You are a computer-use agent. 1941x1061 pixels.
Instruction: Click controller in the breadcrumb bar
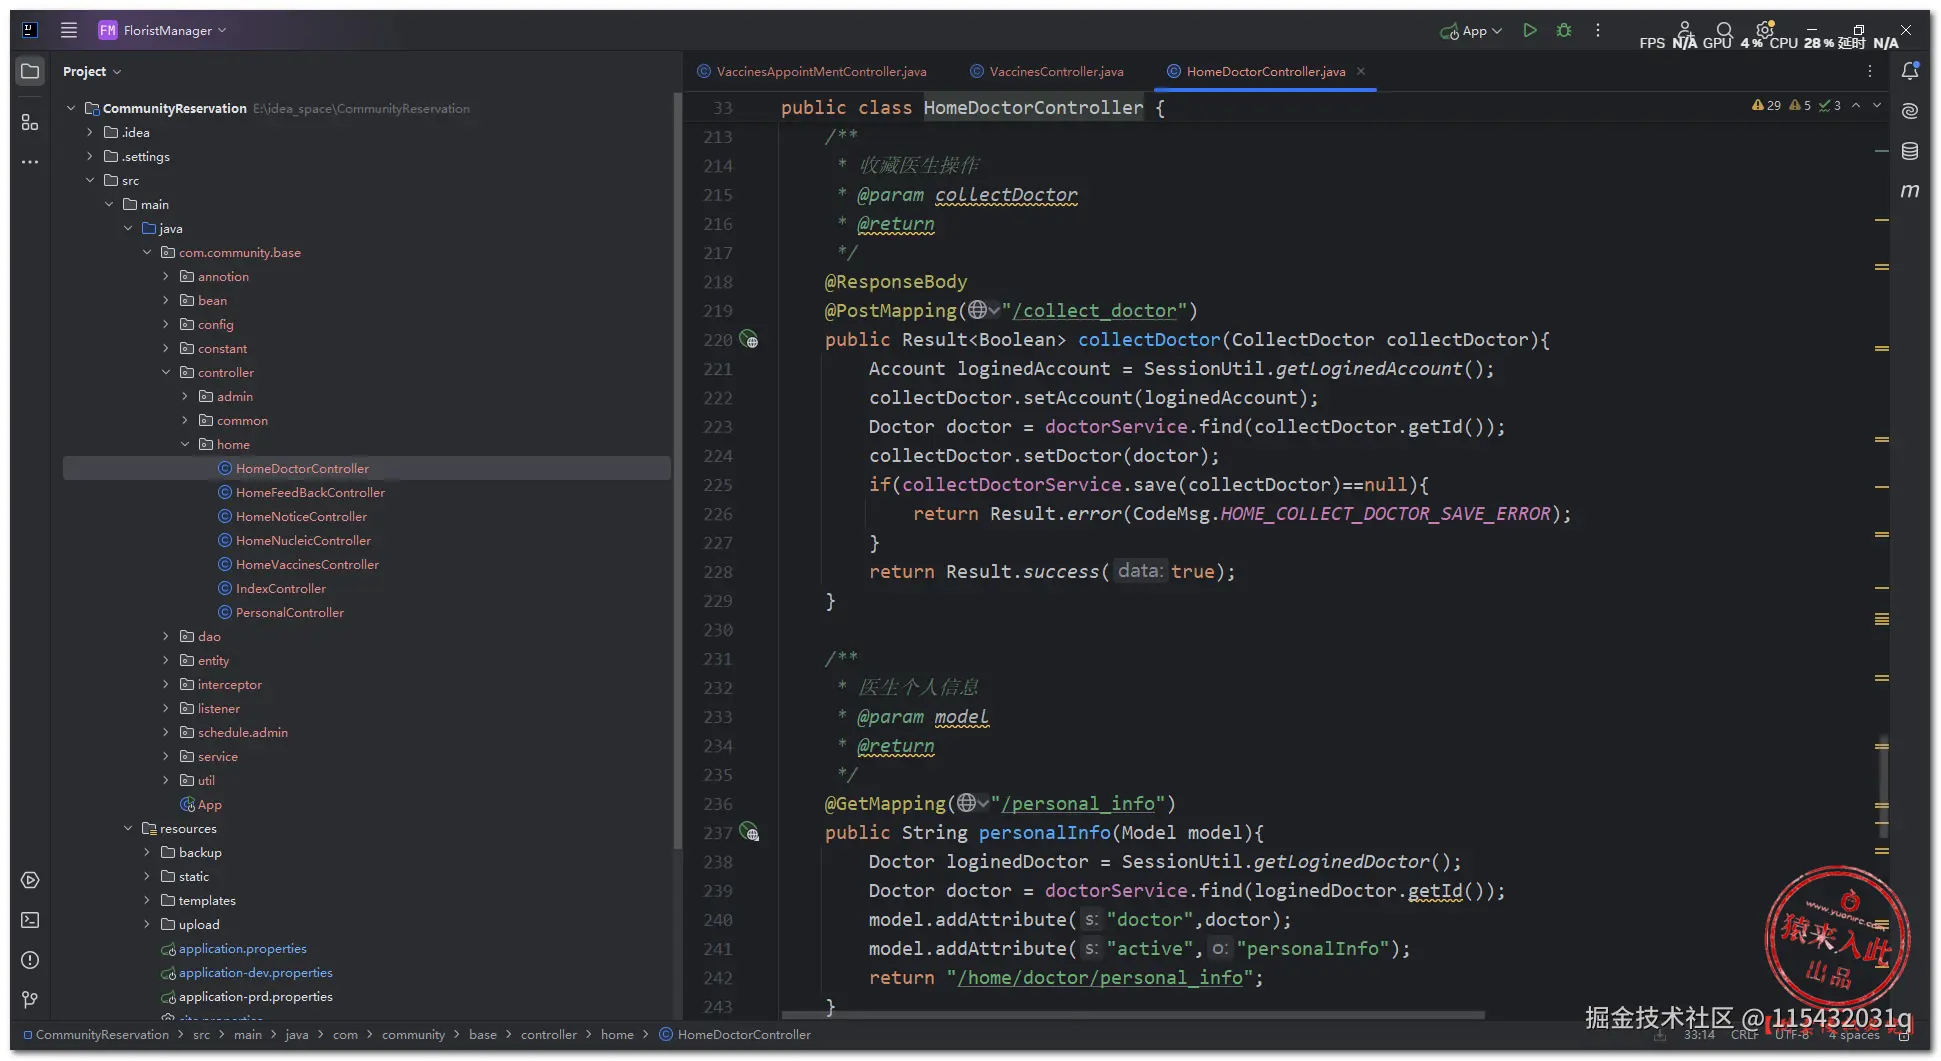548,1034
